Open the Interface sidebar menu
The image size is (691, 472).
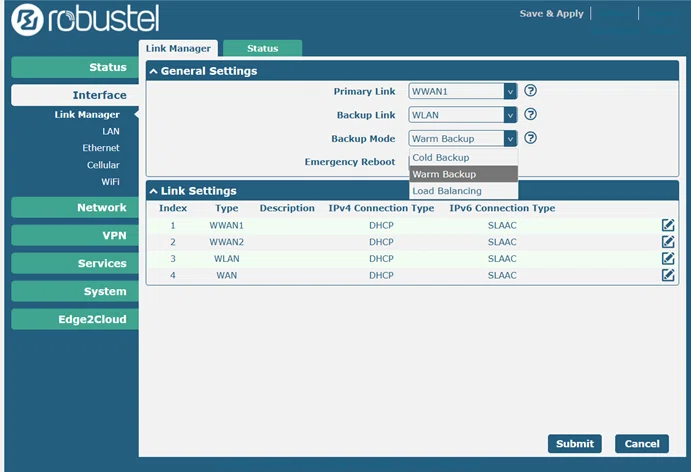click(x=75, y=95)
